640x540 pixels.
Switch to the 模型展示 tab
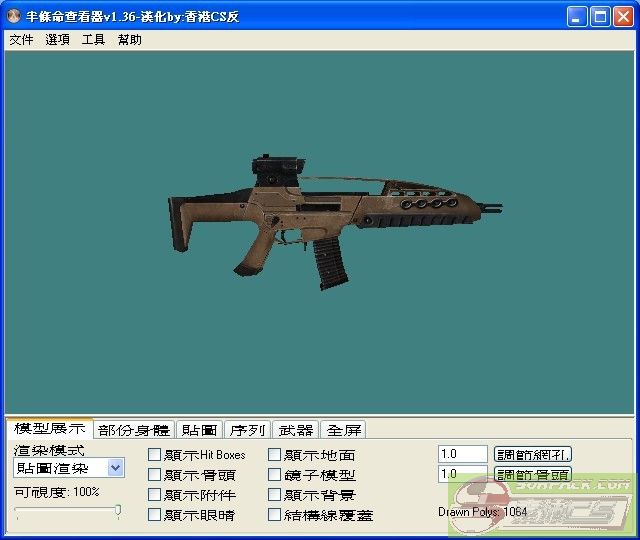coord(49,428)
